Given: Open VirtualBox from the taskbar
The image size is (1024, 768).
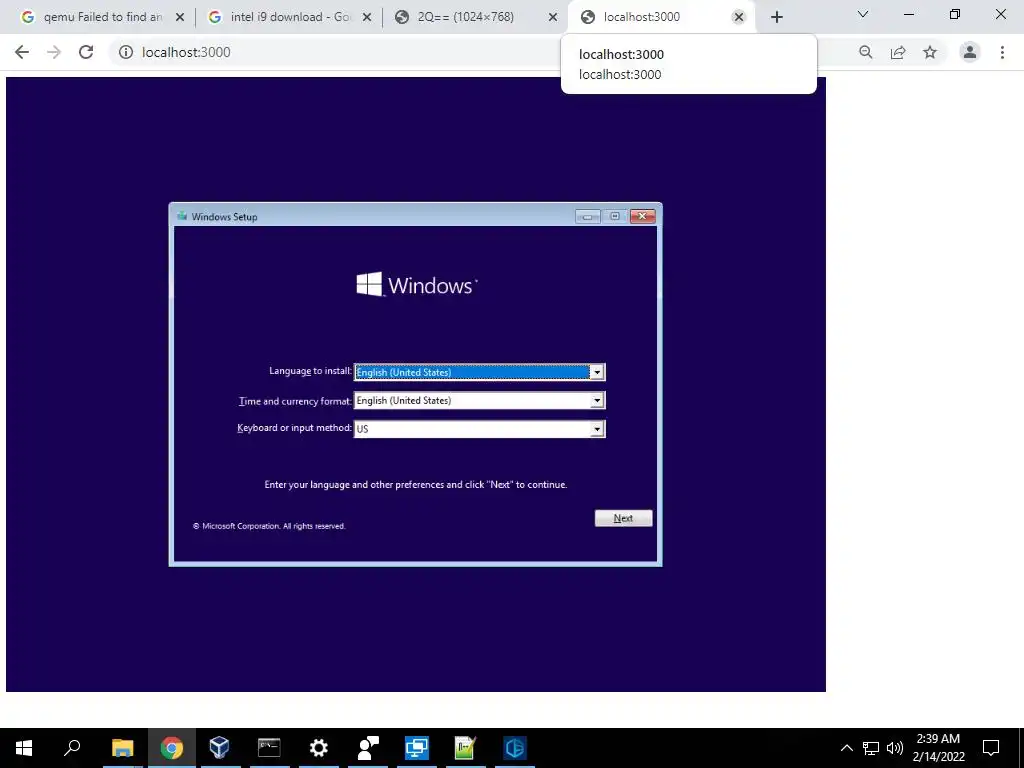Looking at the screenshot, I should click(219, 748).
